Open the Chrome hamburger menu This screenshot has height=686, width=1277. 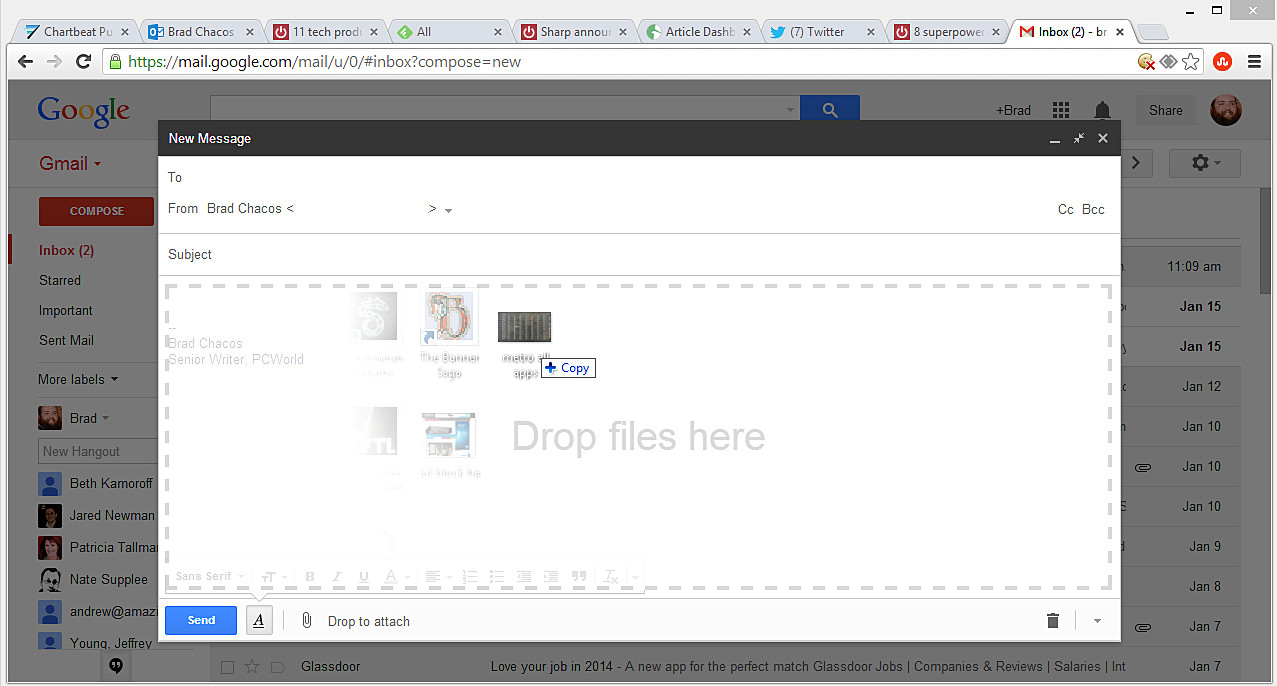(x=1254, y=62)
